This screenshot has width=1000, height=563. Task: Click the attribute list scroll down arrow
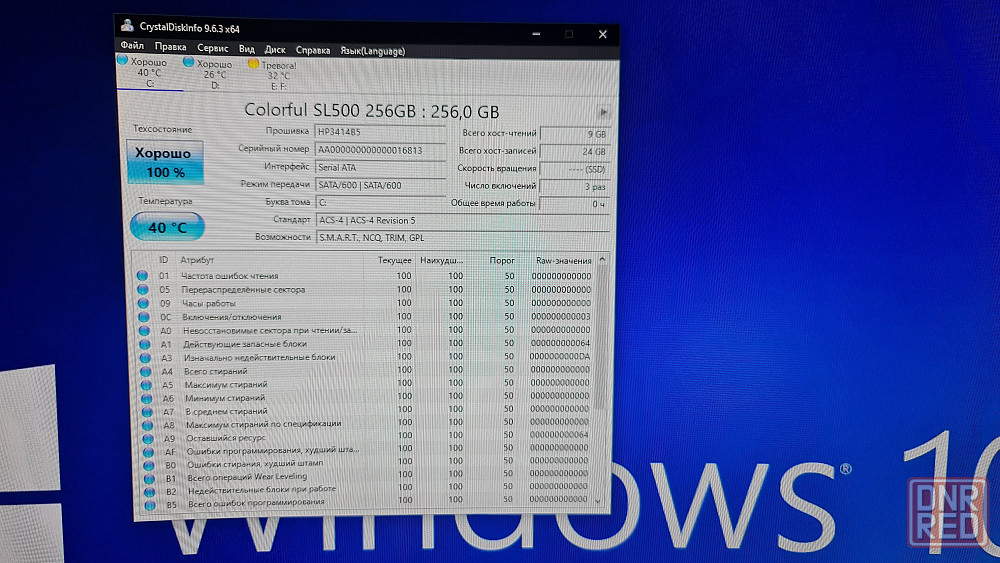click(x=598, y=501)
